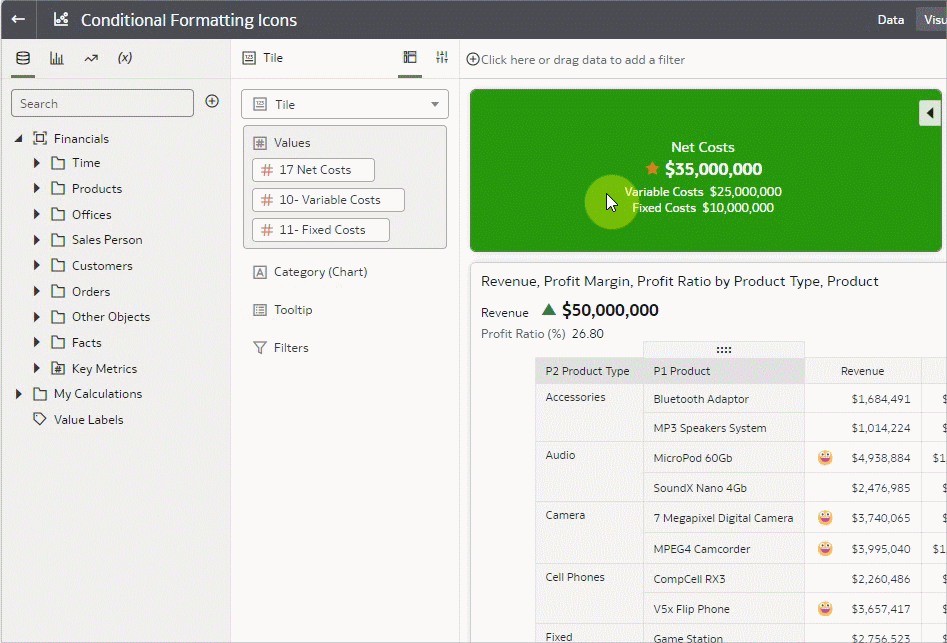Select the Bluetooth Adaptor cell

(x=724, y=398)
